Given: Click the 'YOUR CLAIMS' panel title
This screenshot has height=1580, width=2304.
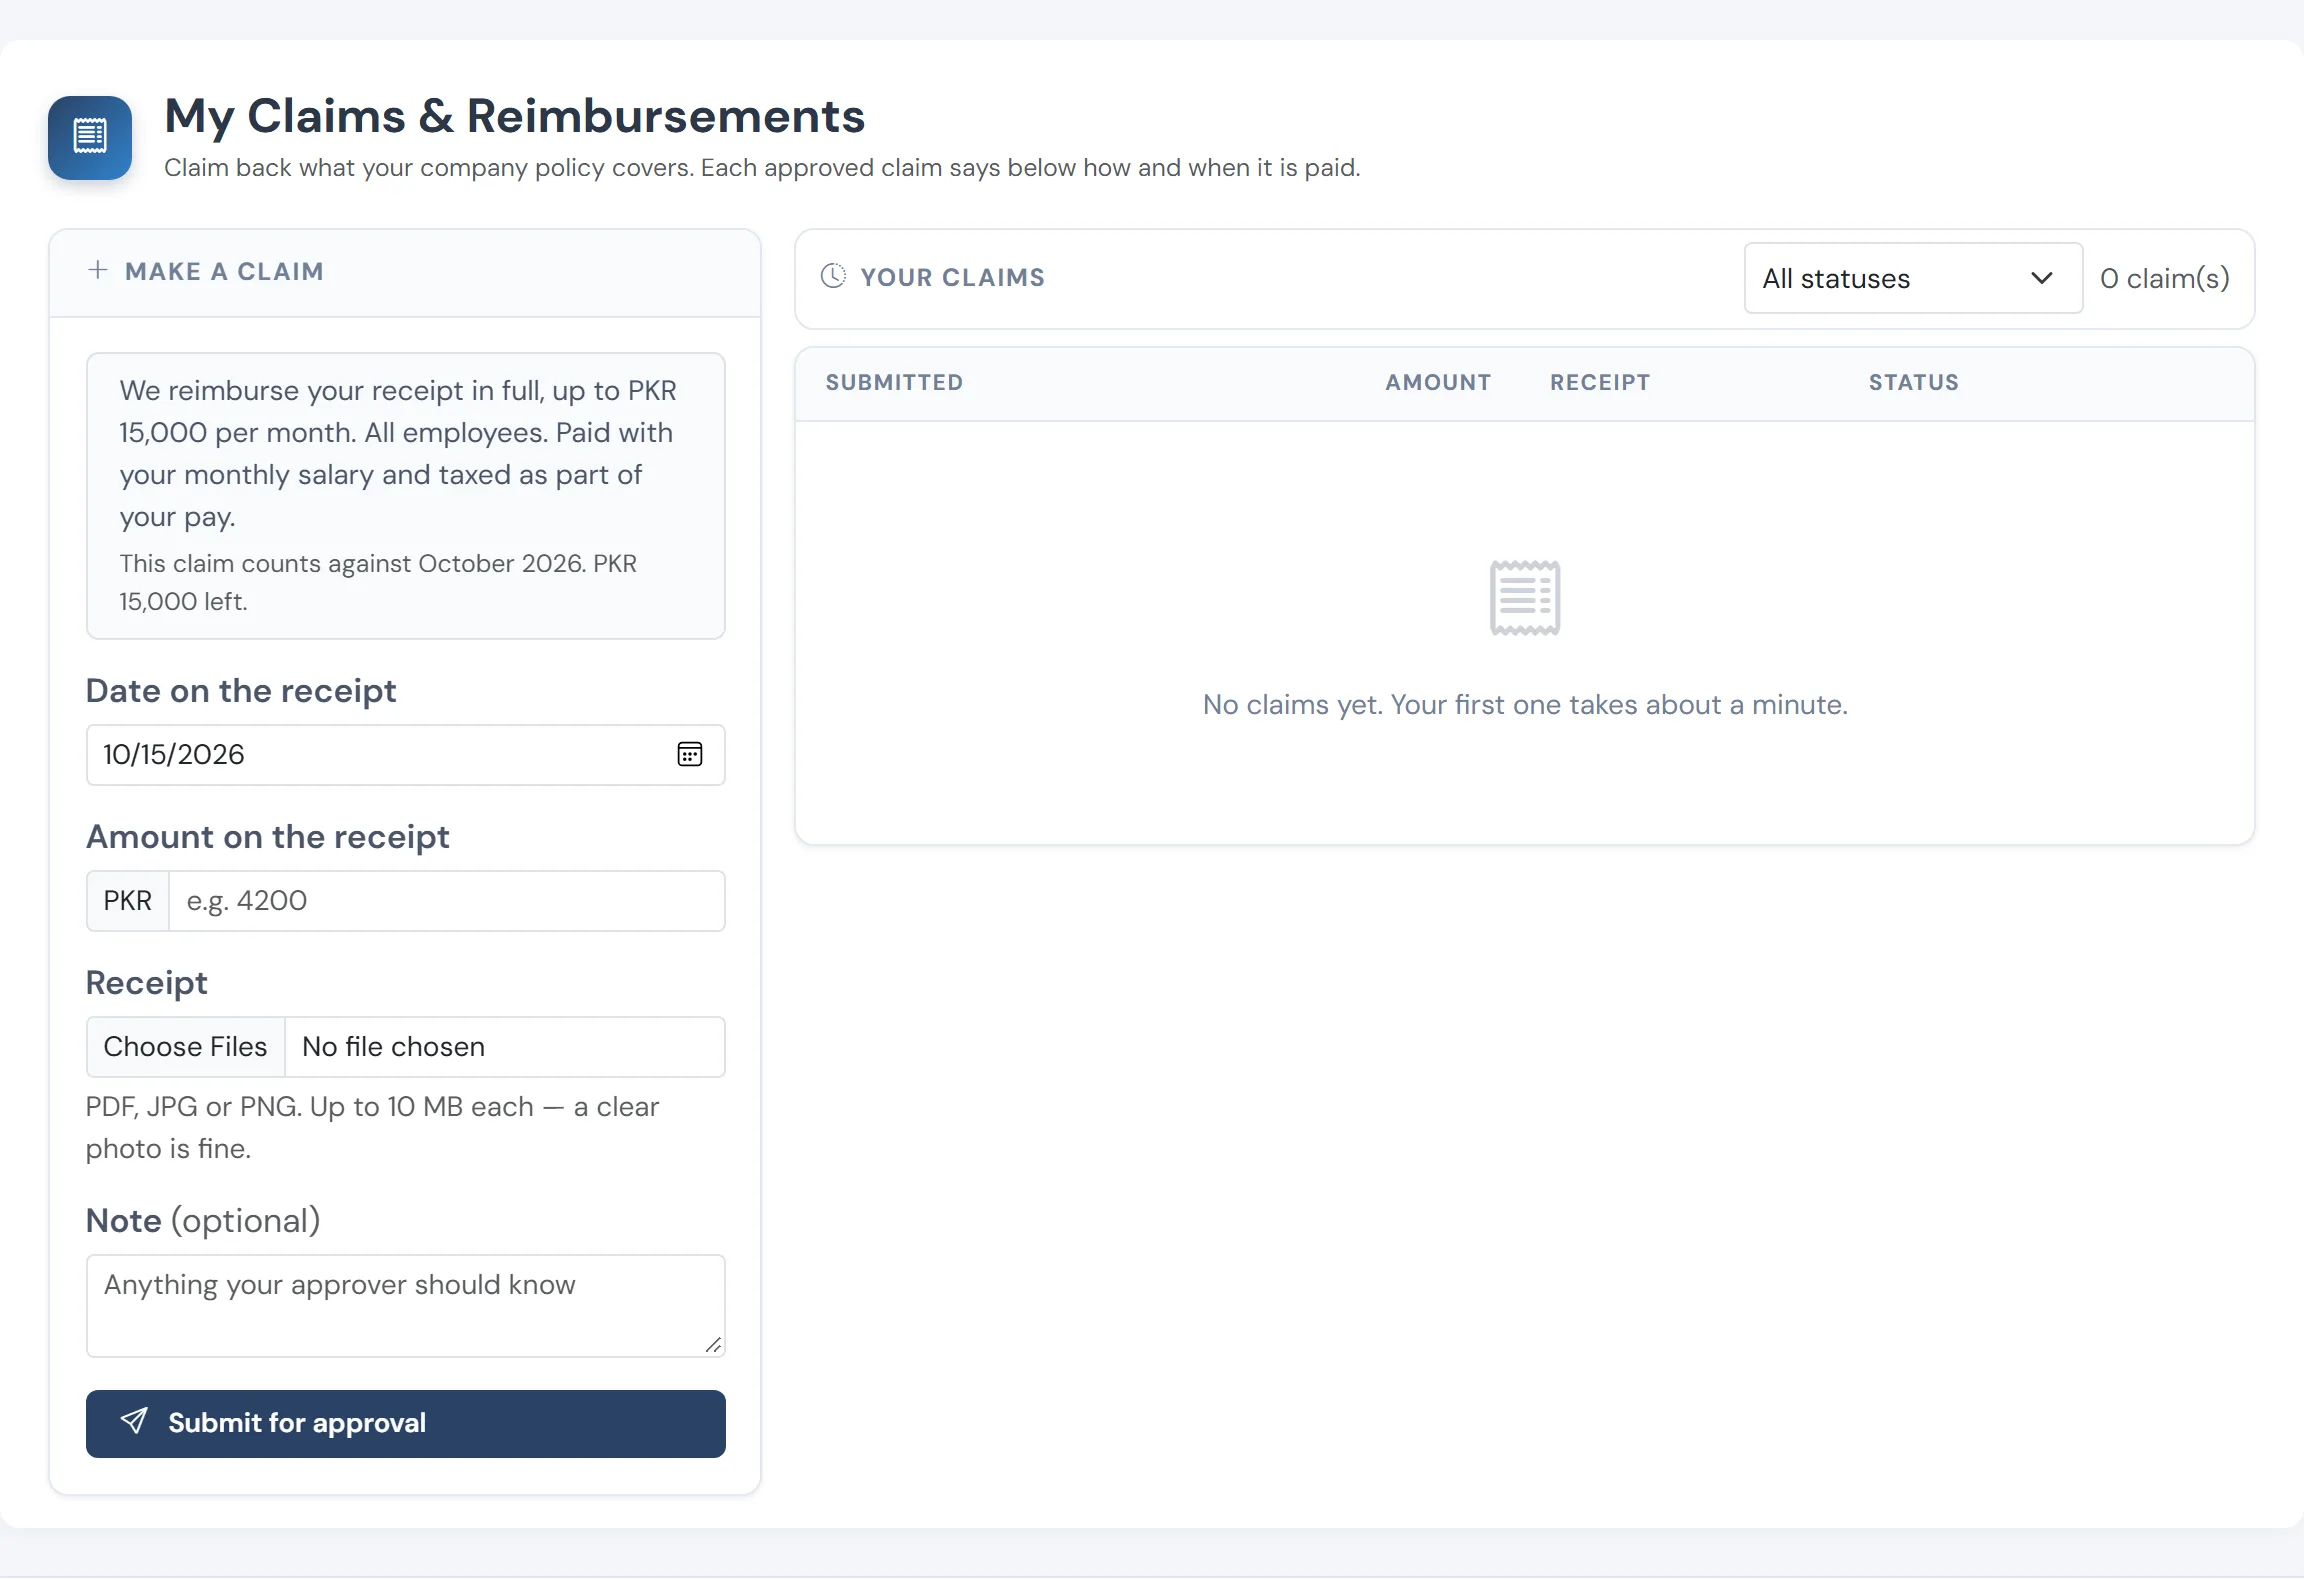Looking at the screenshot, I should click(x=953, y=277).
